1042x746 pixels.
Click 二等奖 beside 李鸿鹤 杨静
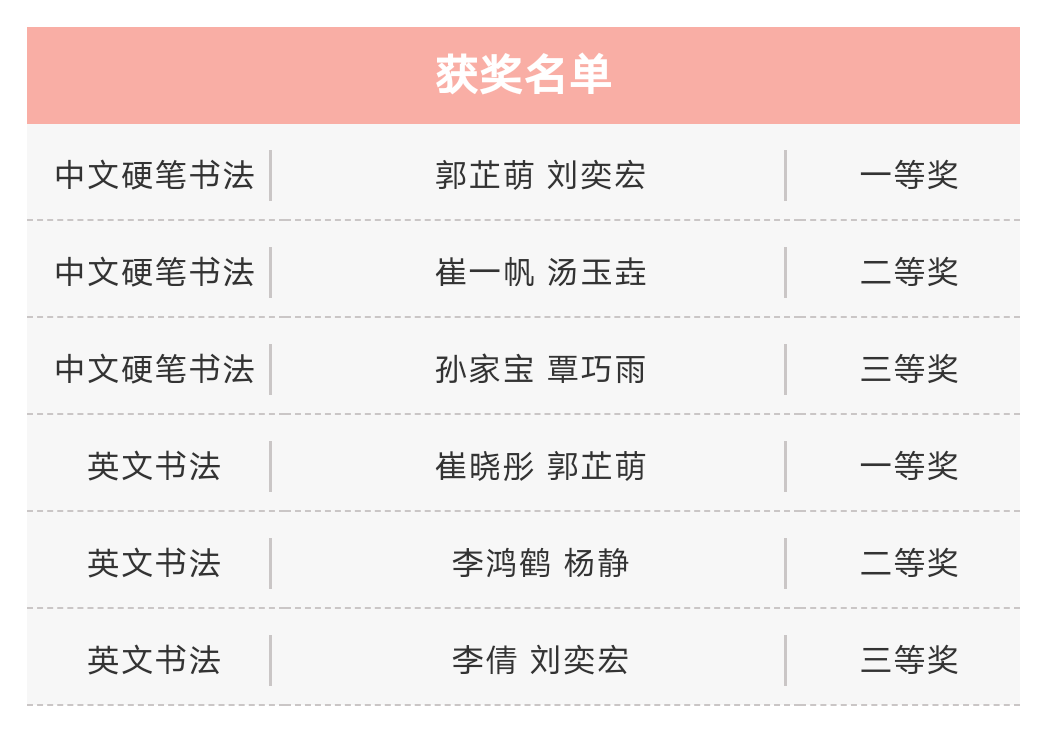coord(909,564)
